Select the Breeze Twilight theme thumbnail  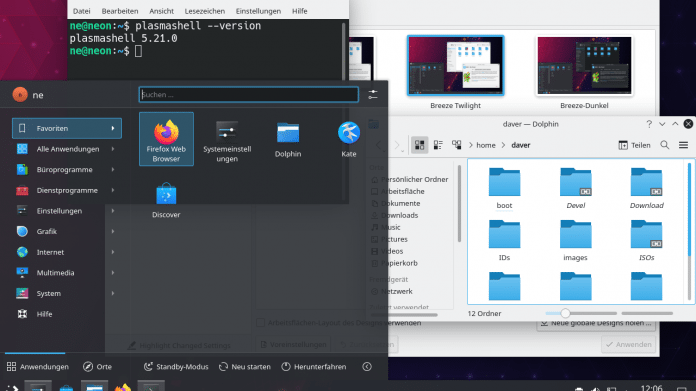(x=455, y=66)
